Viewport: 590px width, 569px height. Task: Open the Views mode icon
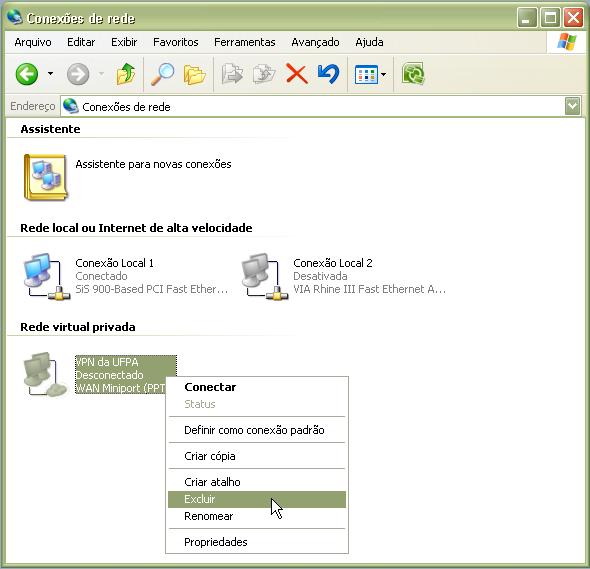coord(366,75)
